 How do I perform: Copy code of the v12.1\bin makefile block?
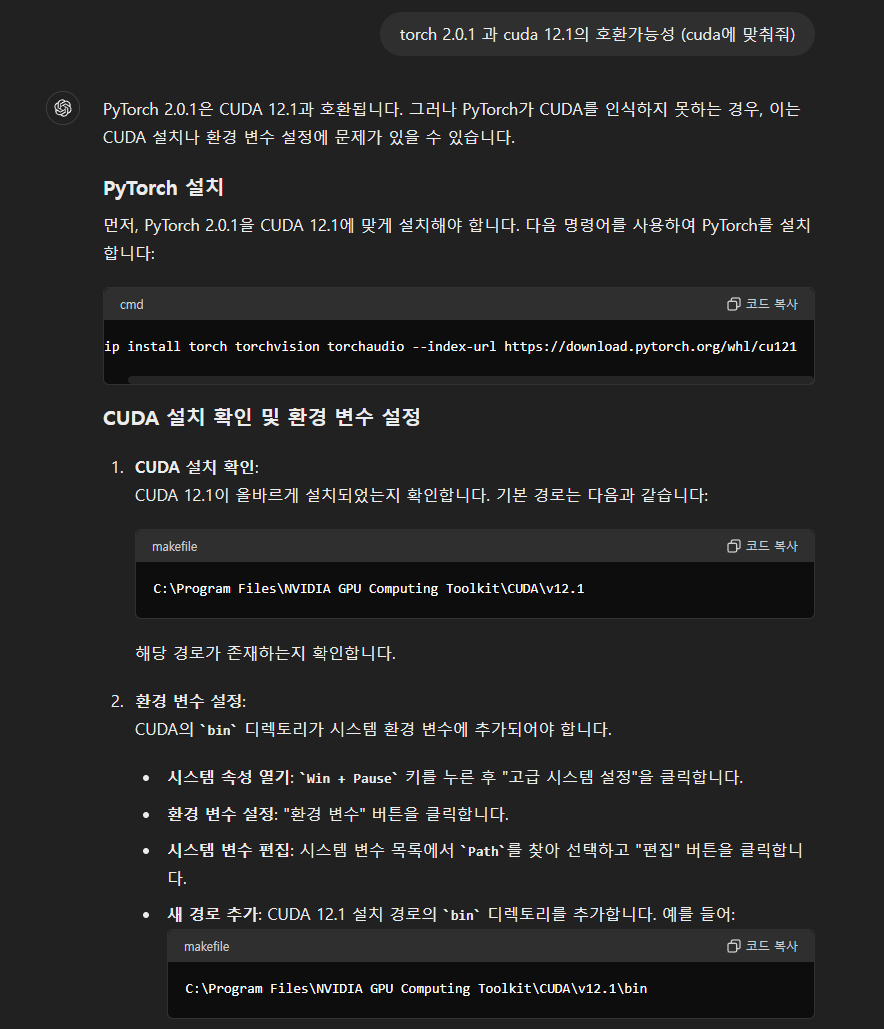[762, 946]
